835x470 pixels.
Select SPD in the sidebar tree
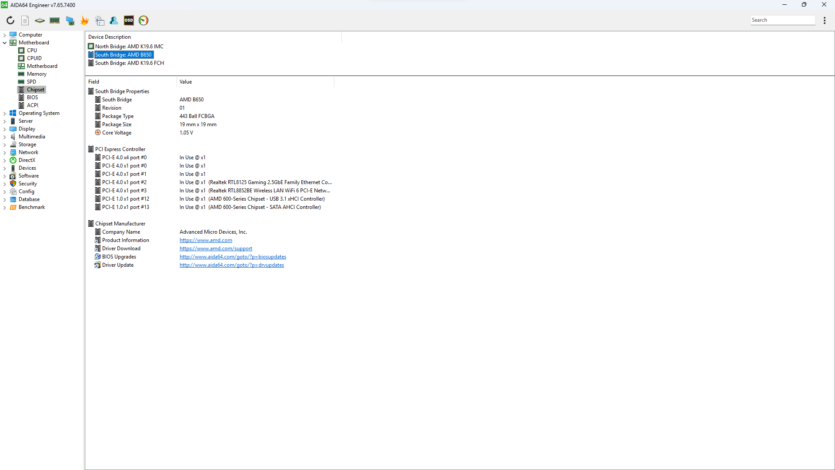(31, 82)
